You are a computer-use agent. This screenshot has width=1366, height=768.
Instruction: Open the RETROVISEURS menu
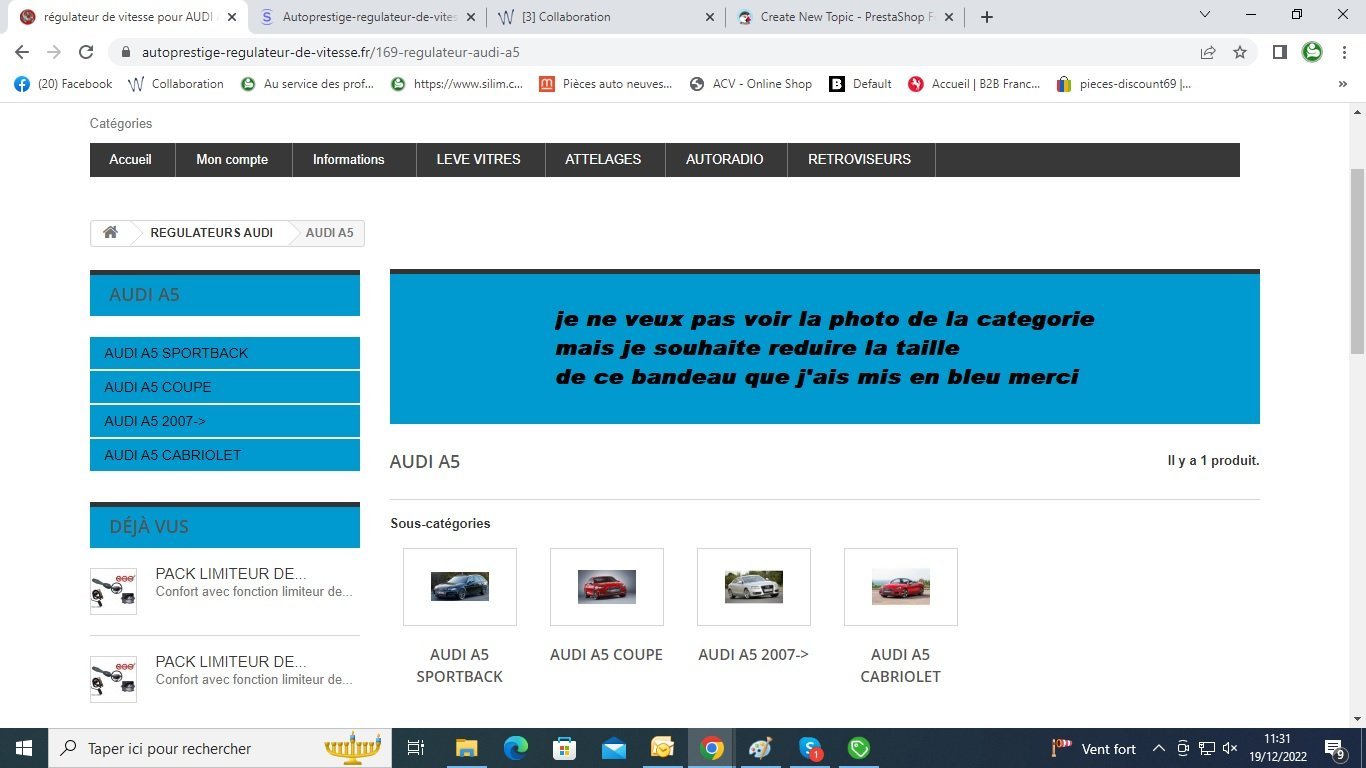[860, 160]
